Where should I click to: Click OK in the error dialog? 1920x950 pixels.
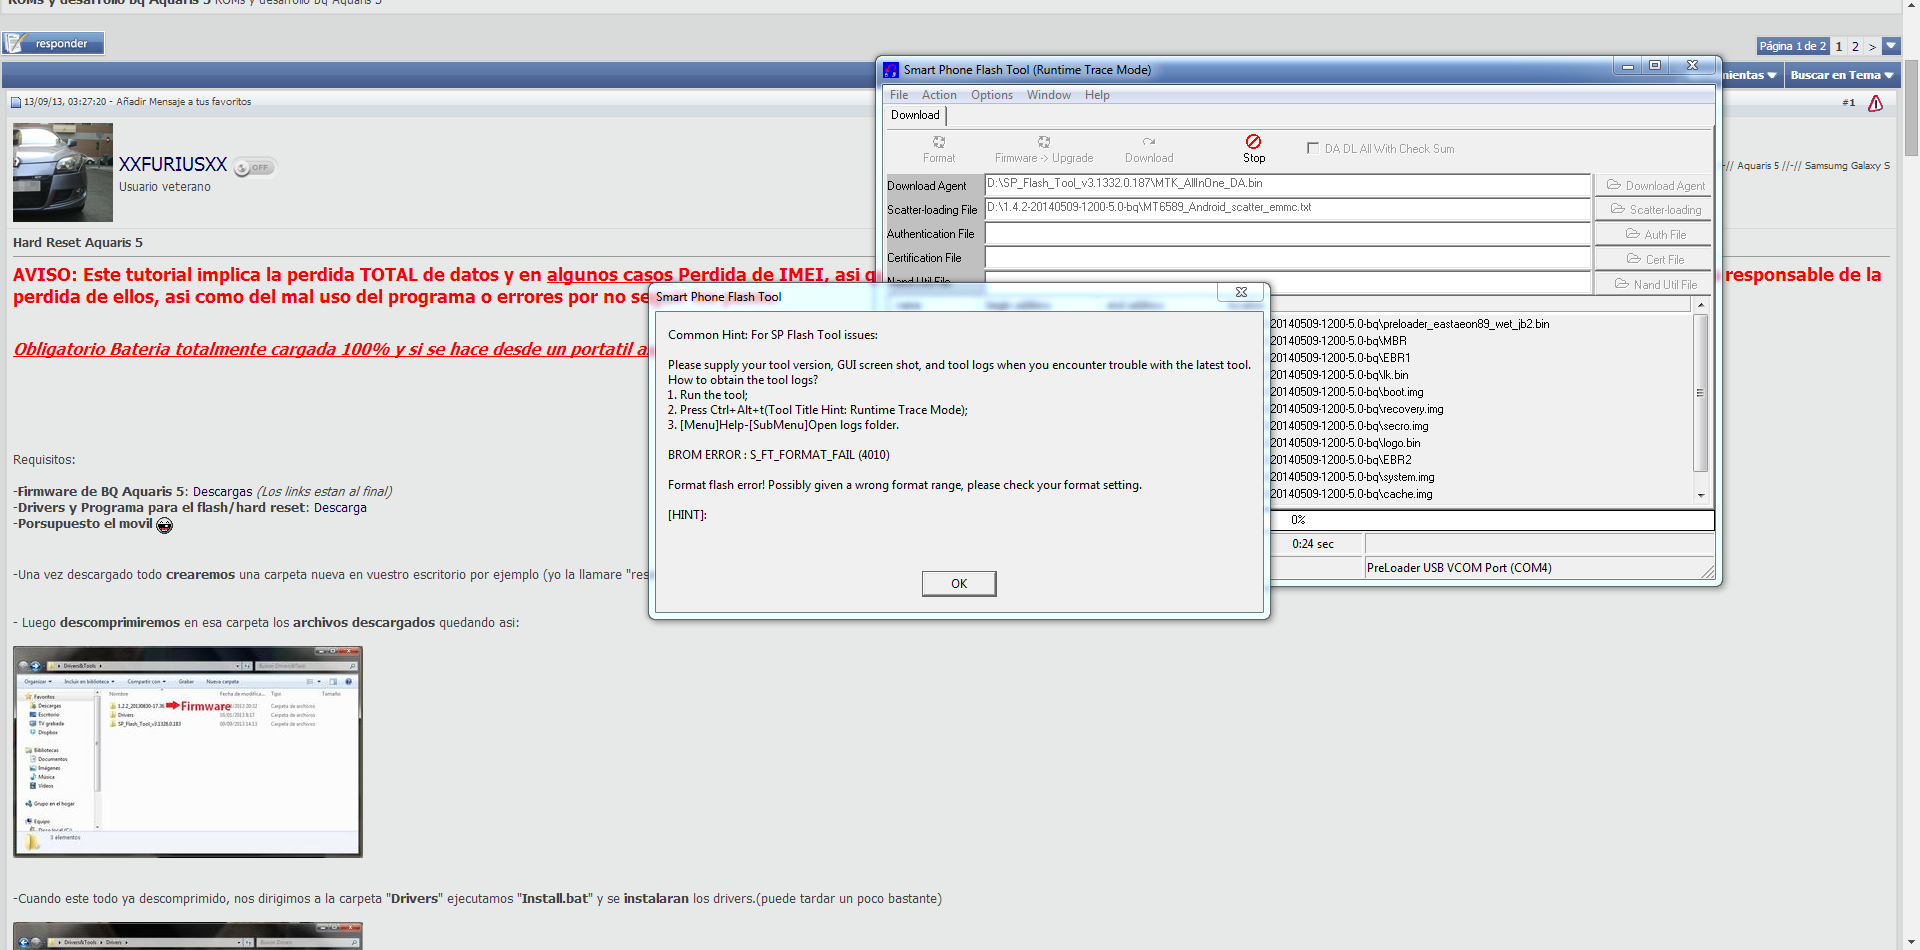click(x=959, y=584)
